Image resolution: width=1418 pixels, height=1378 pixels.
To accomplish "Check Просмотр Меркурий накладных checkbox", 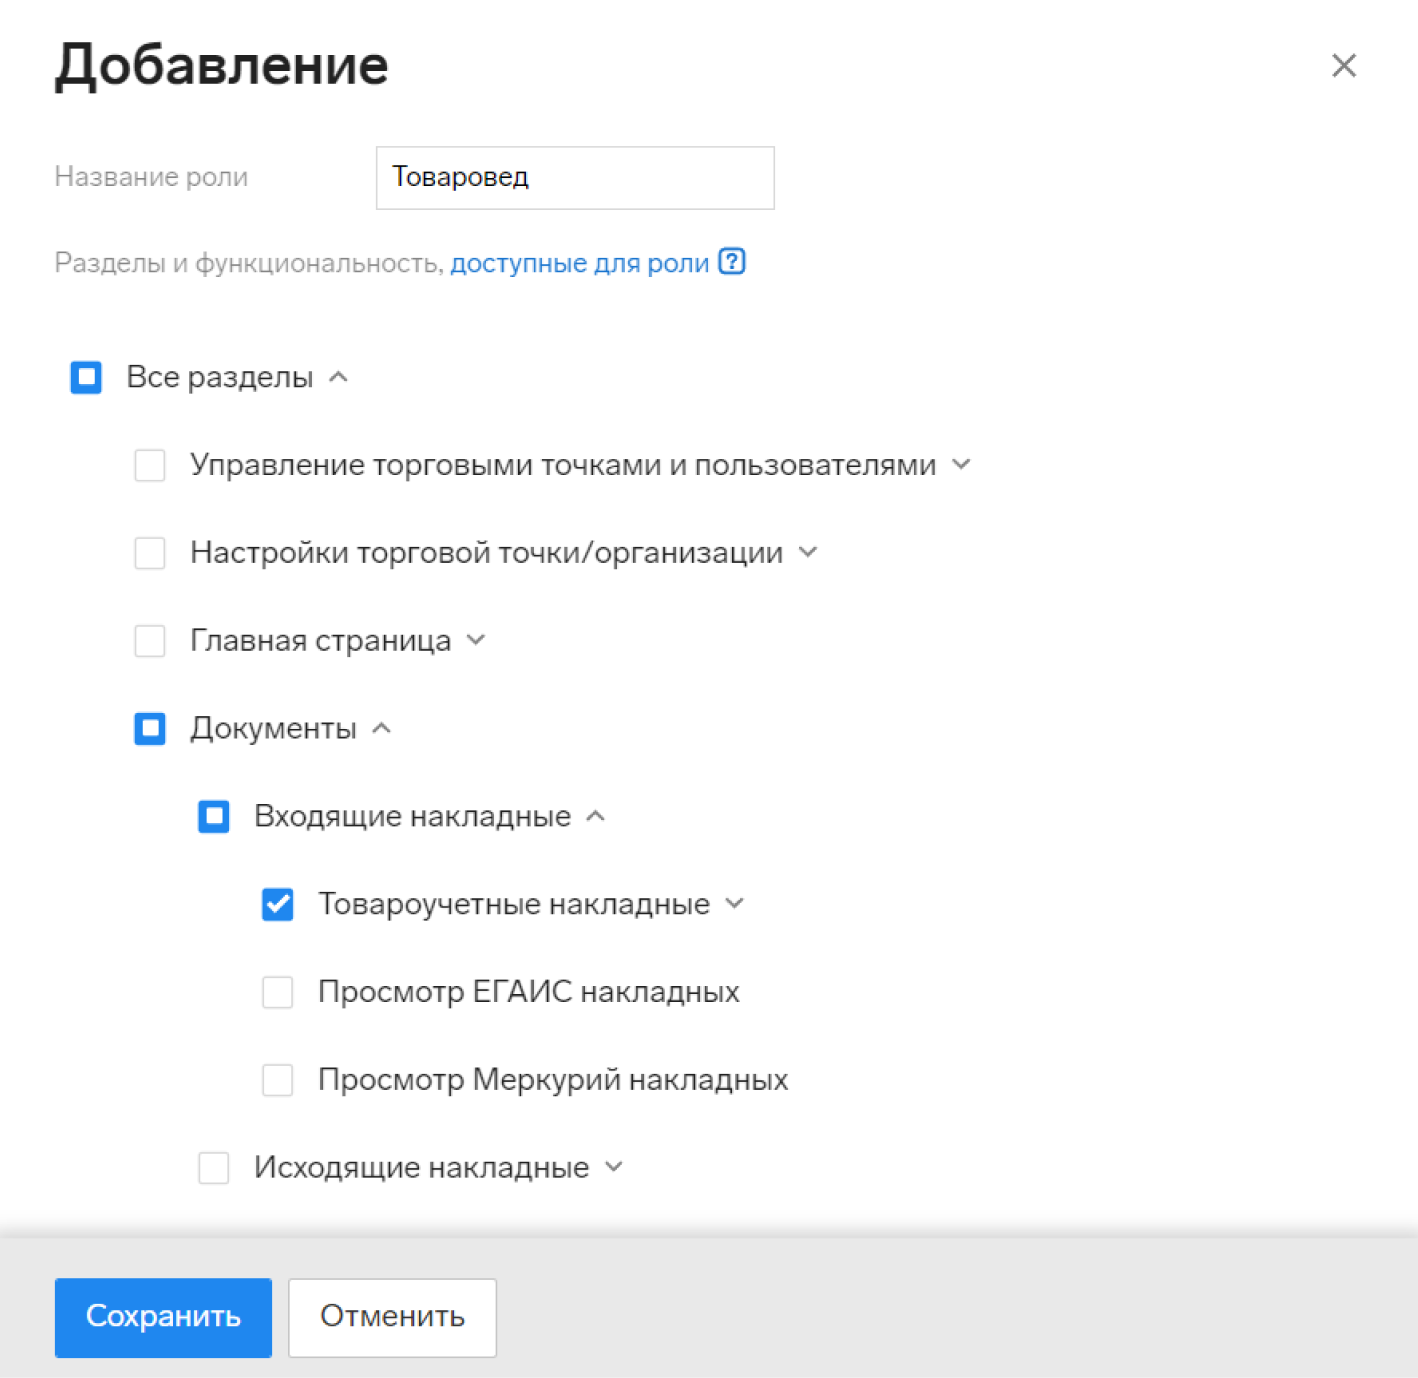I will coord(278,1080).
